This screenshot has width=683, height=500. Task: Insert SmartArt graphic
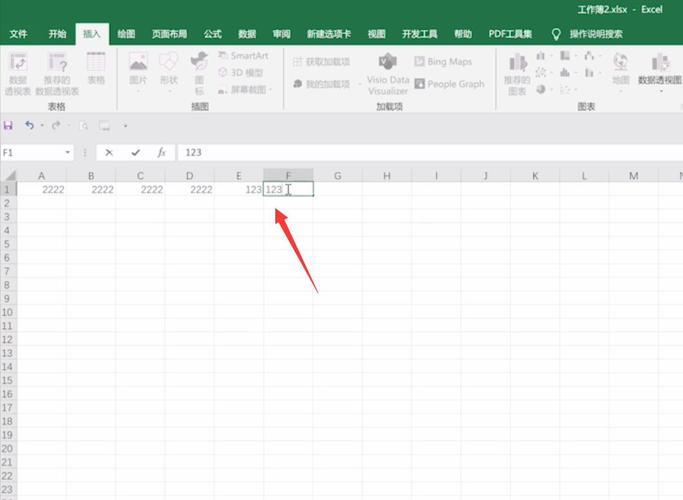pos(243,56)
